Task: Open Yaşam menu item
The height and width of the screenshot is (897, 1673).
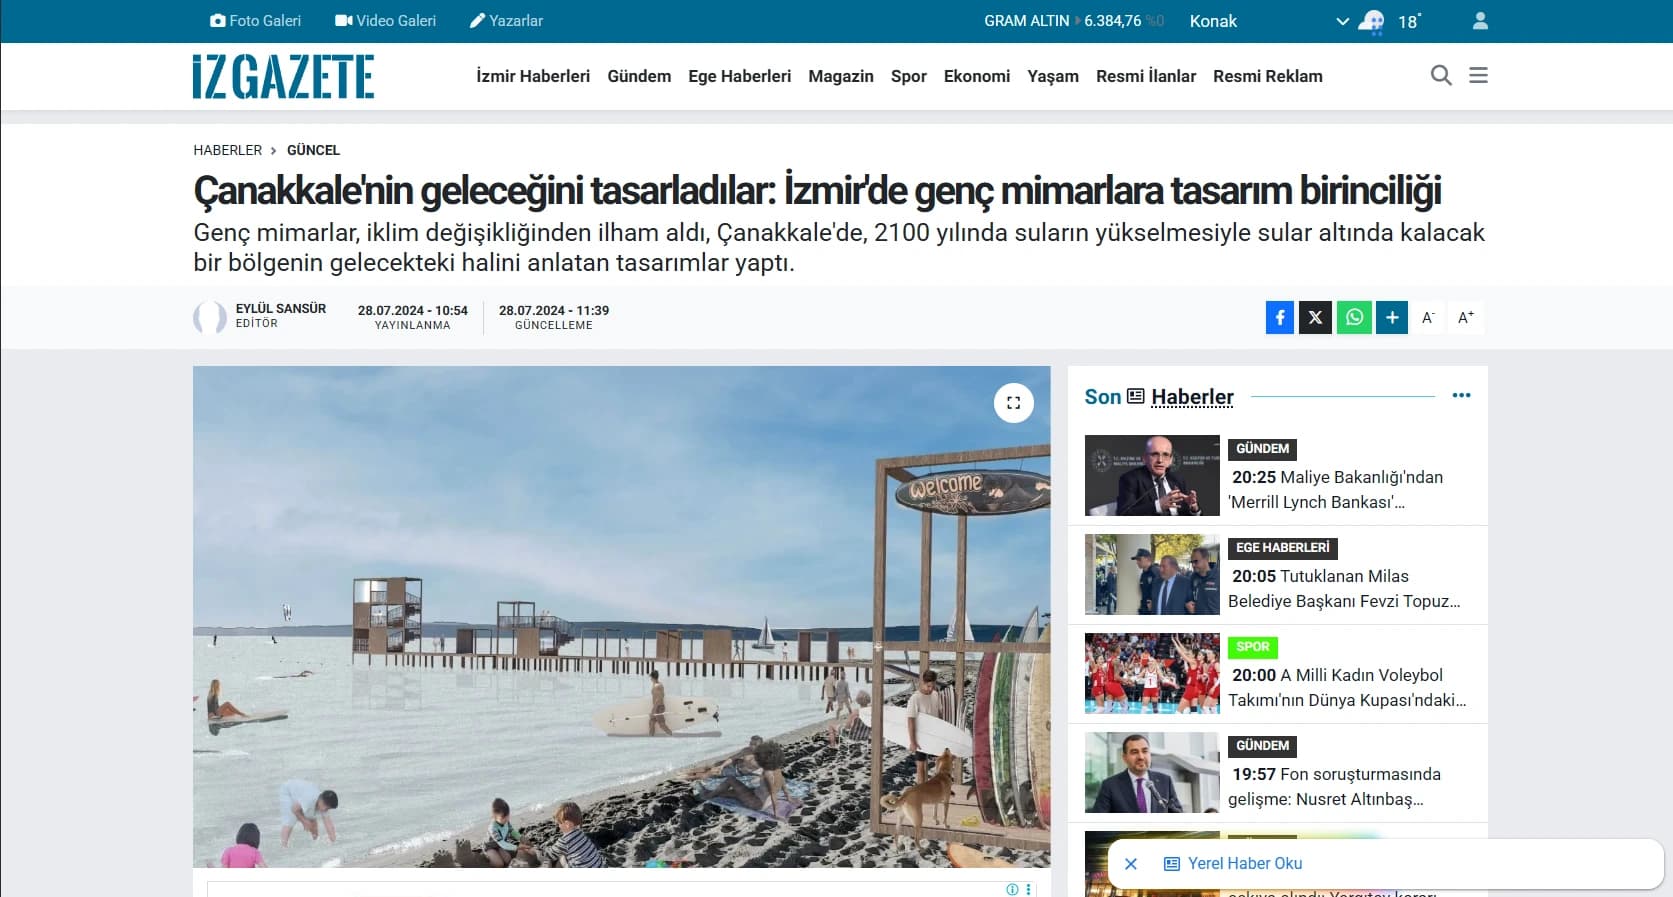Action: [x=1053, y=76]
